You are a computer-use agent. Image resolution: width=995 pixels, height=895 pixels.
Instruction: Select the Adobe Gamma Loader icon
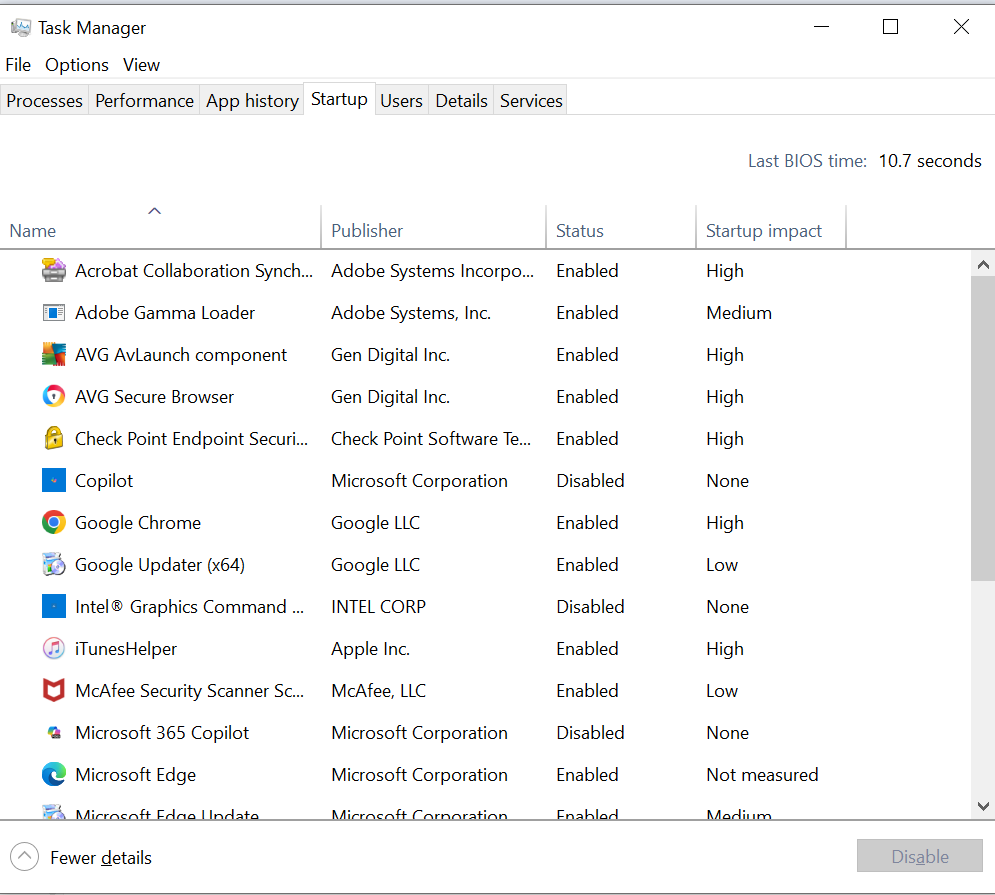(x=53, y=312)
